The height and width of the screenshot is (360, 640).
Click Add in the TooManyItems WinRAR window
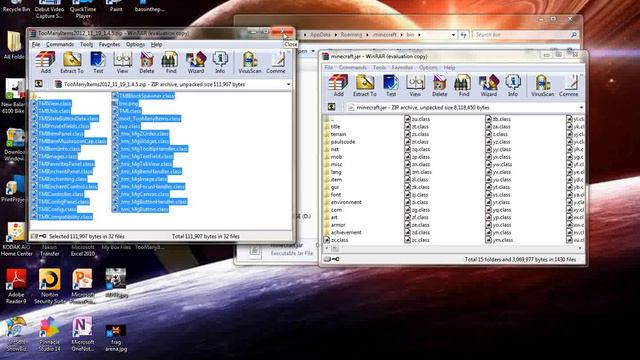coord(45,62)
